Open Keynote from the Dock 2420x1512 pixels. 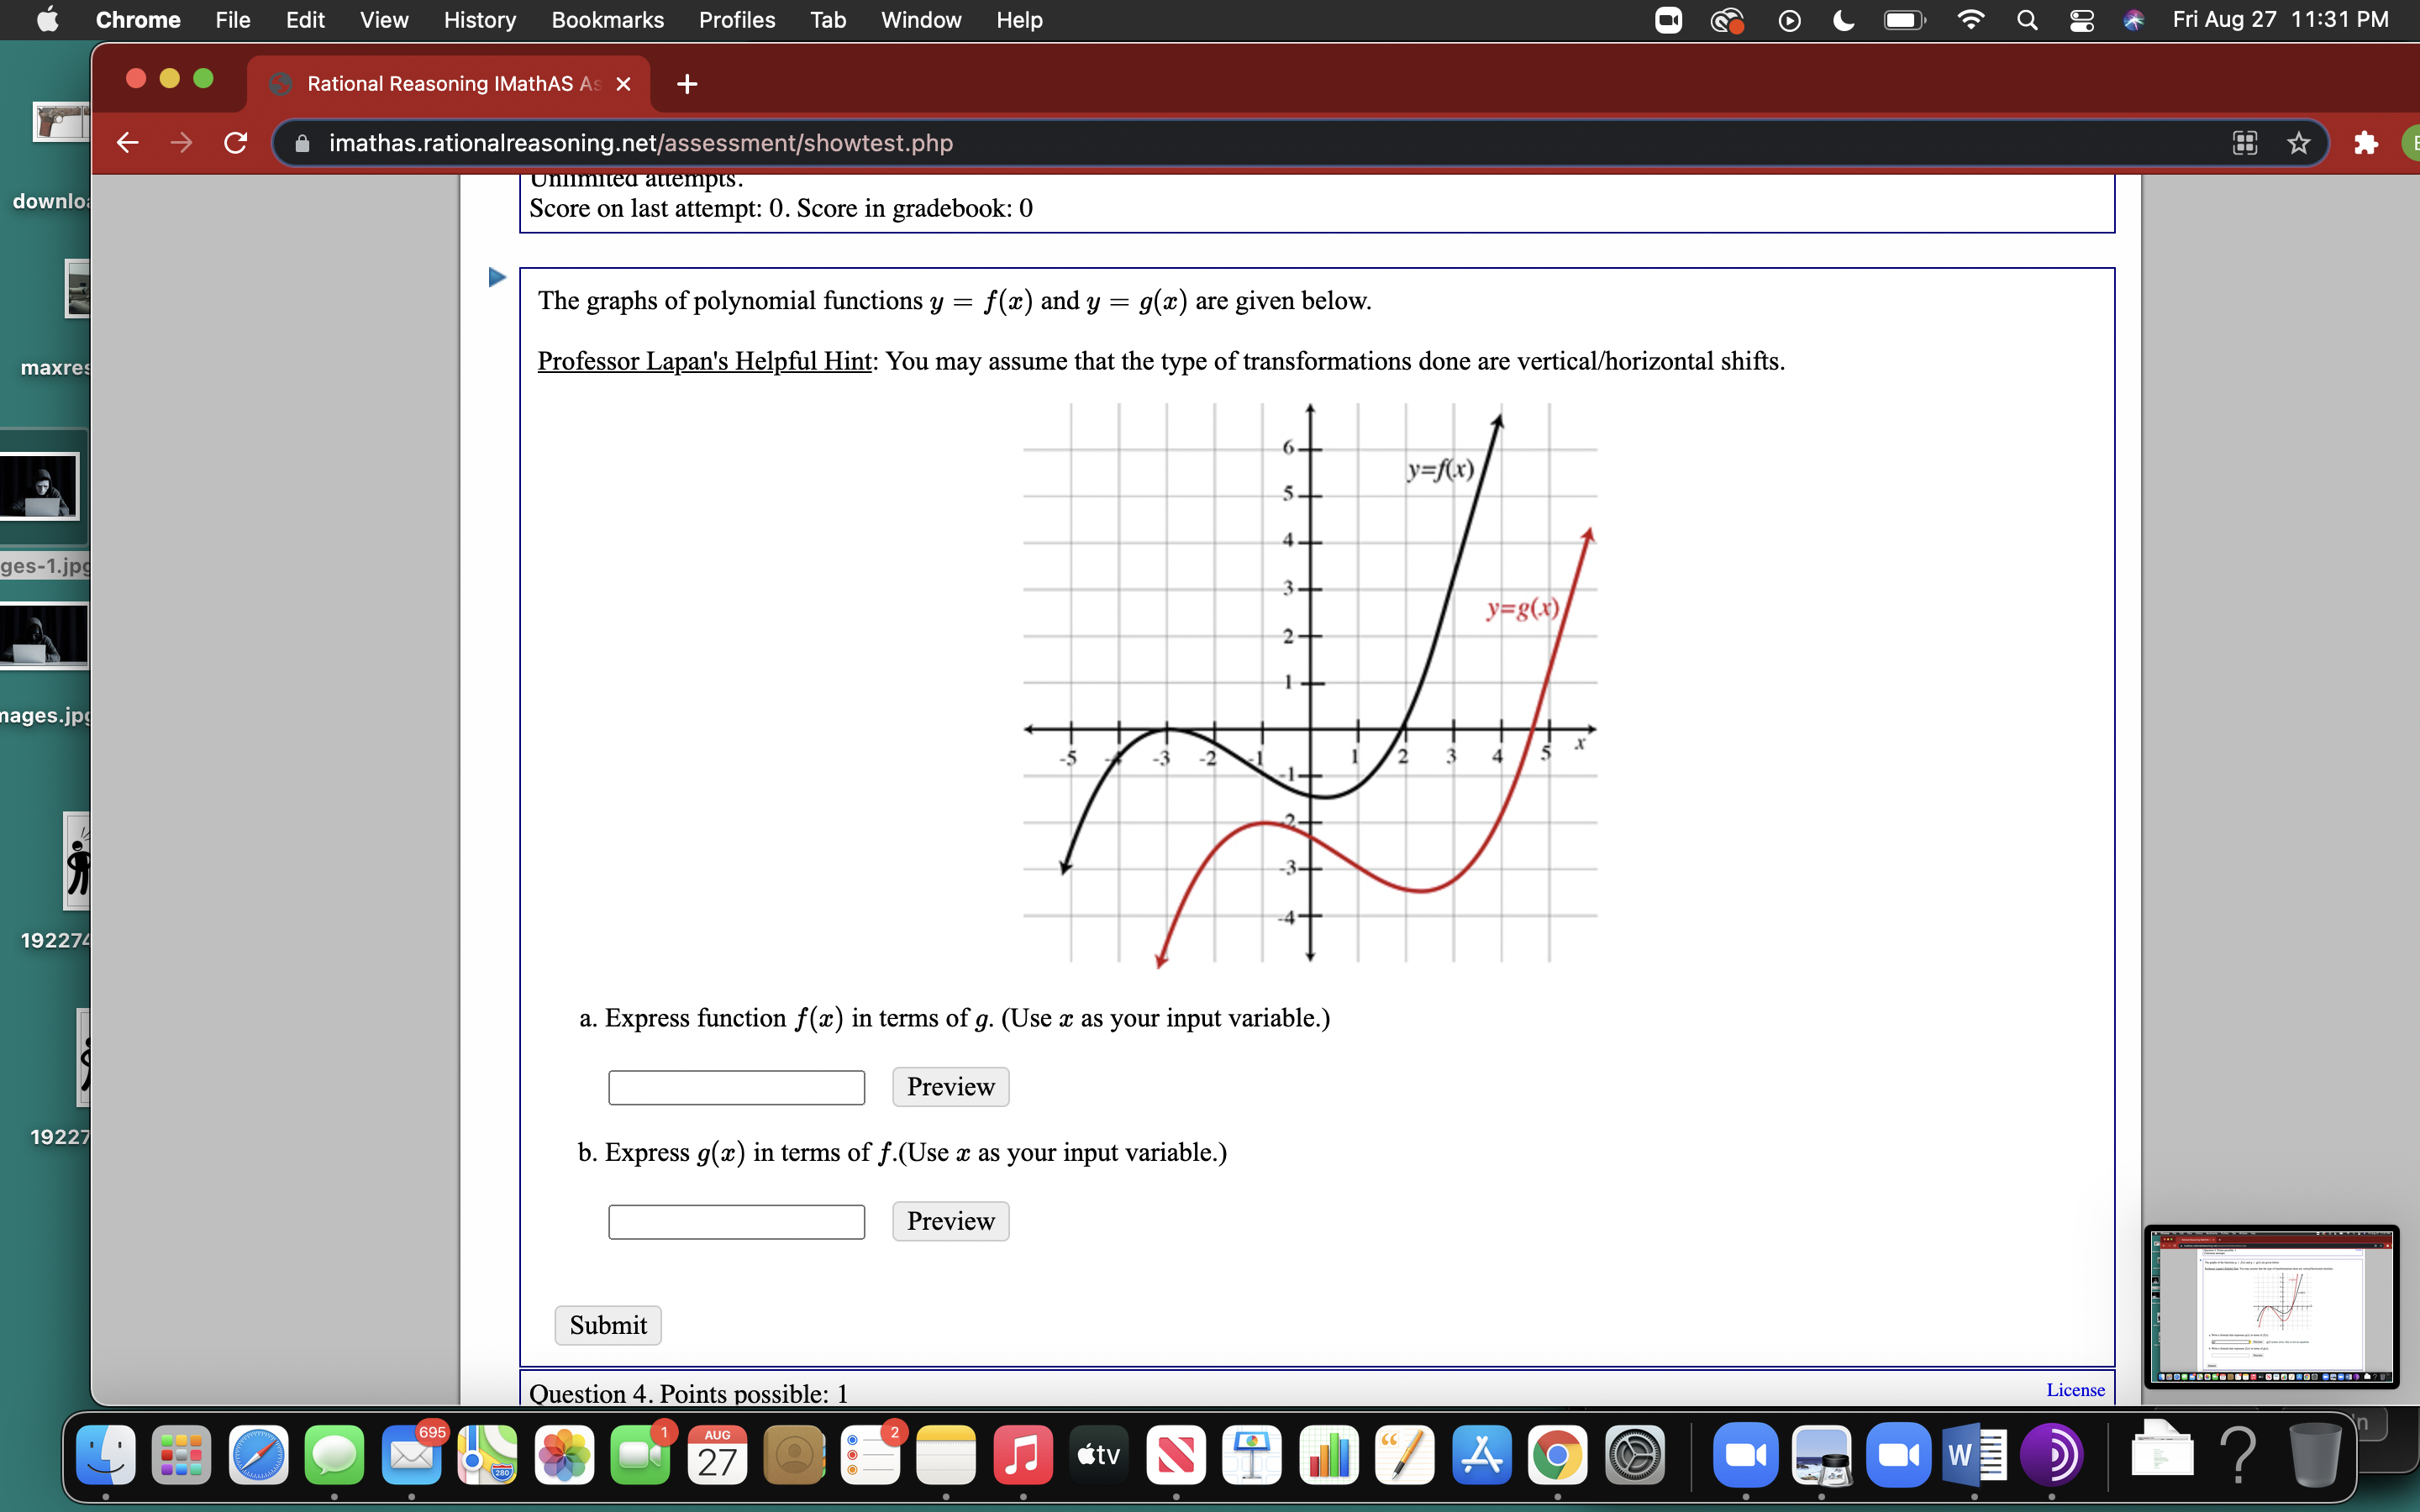point(1252,1456)
